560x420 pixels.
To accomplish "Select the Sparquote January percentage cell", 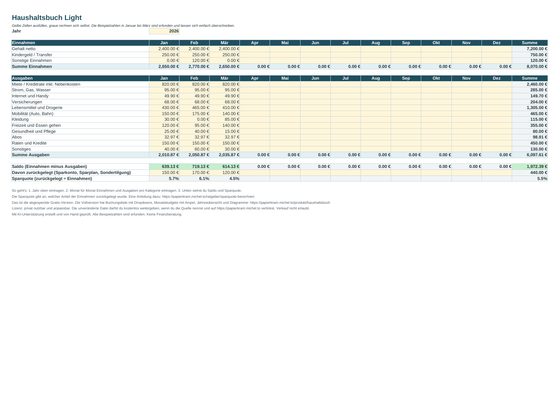I will (x=164, y=179).
